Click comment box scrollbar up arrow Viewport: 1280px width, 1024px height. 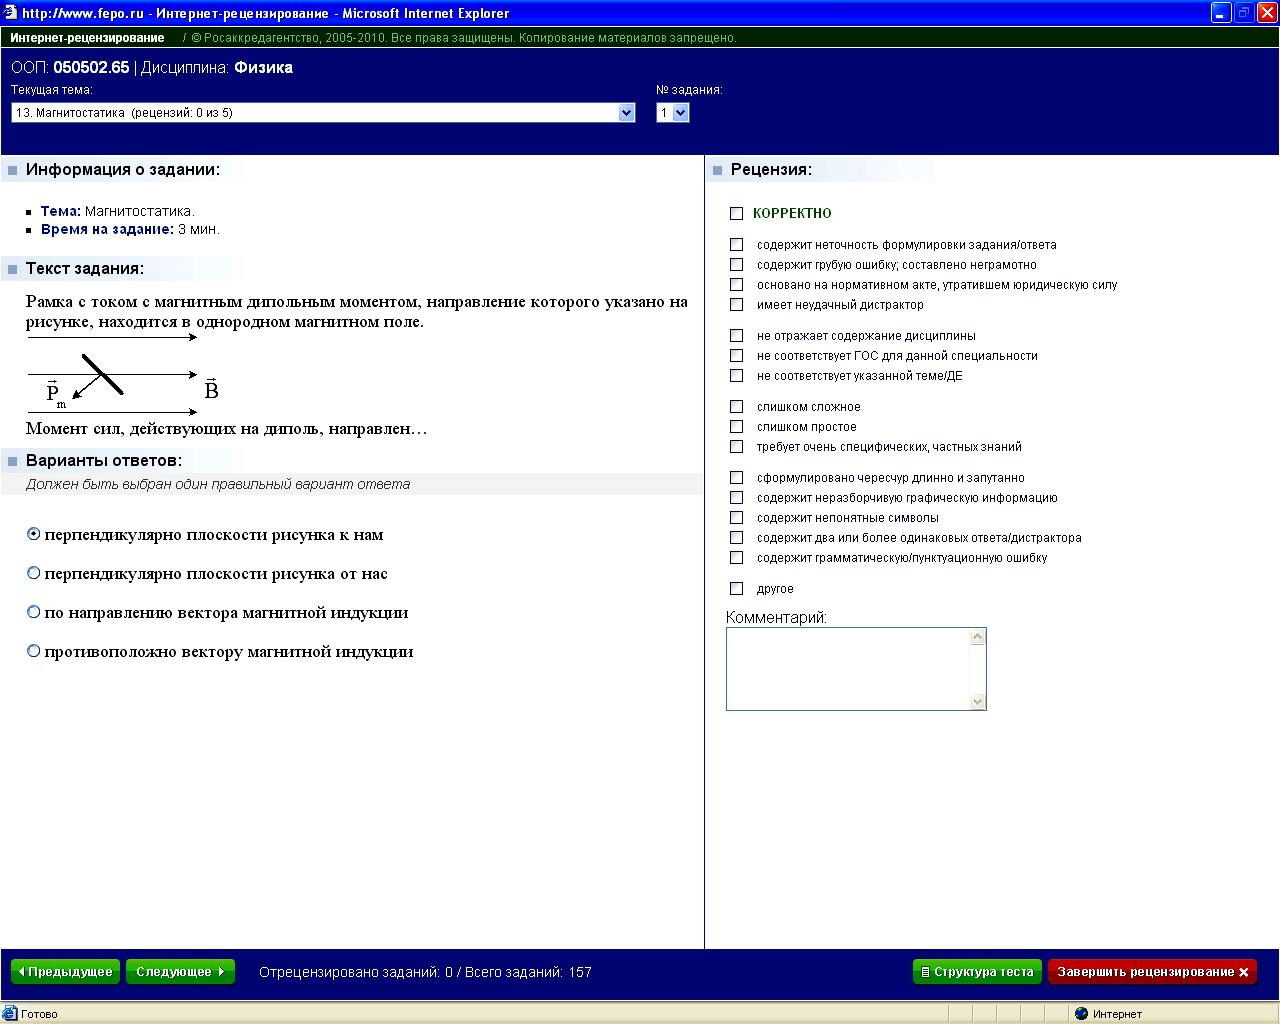(978, 637)
